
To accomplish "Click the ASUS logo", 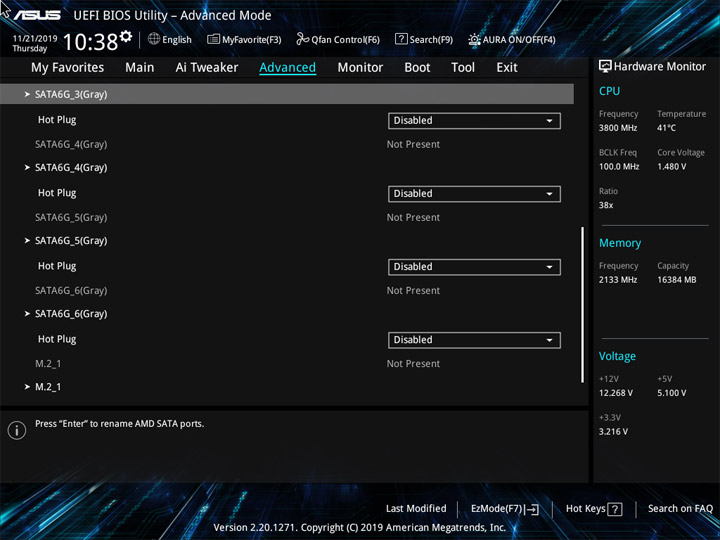I will (37, 15).
